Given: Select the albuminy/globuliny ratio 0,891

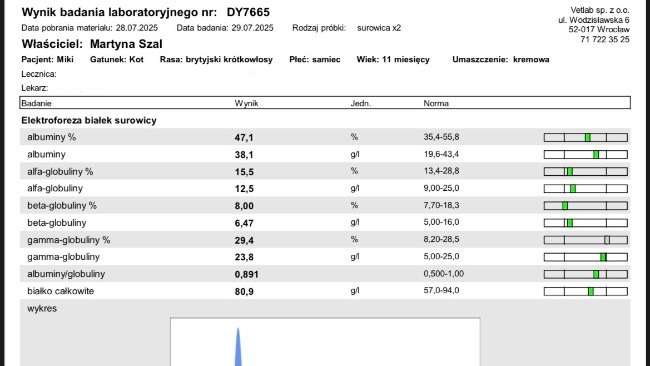Looking at the screenshot, I should tap(247, 274).
